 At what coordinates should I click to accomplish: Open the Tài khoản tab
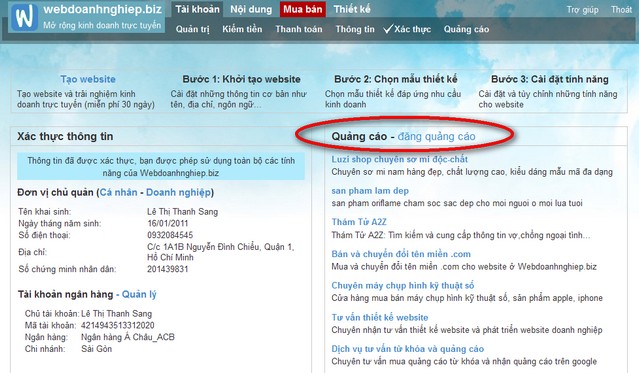[x=197, y=9]
